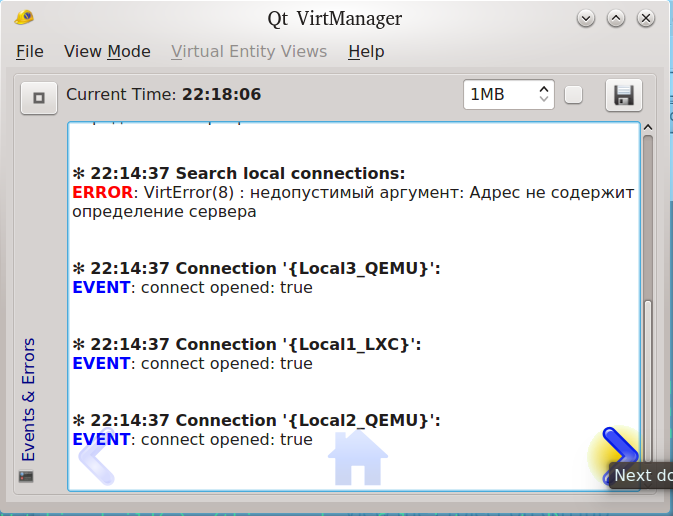Click the Connection '{Local1_LXC}' log line
The image size is (673, 516).
point(247,344)
